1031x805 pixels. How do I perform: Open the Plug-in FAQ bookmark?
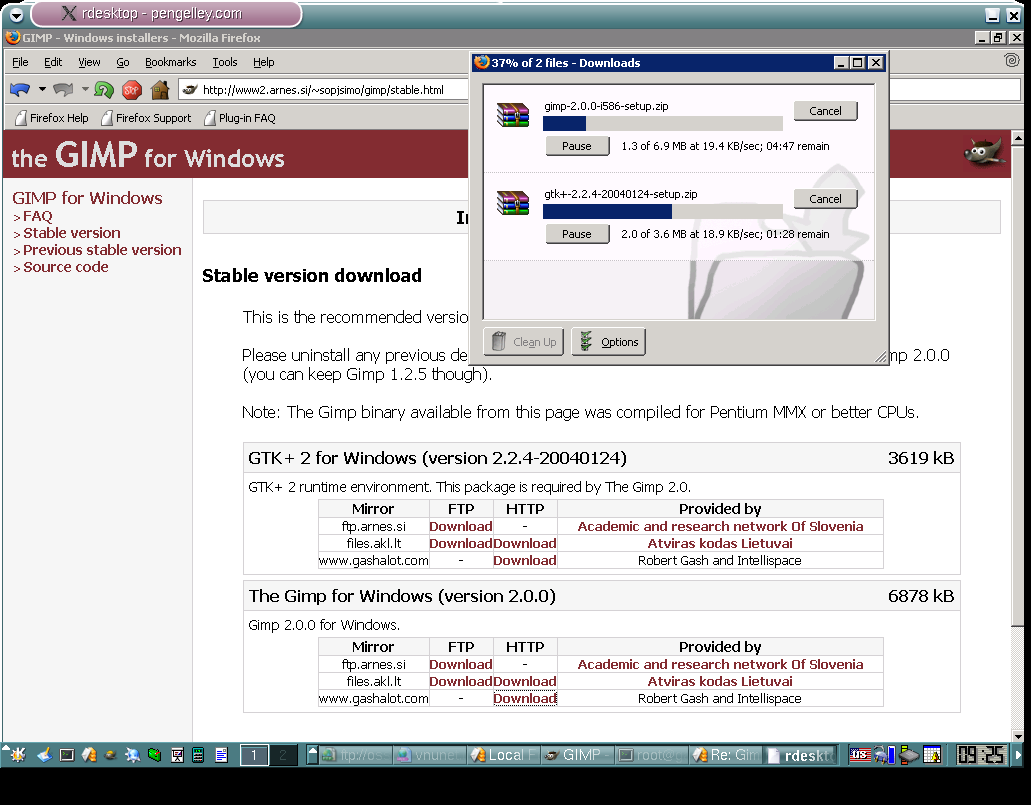(240, 118)
